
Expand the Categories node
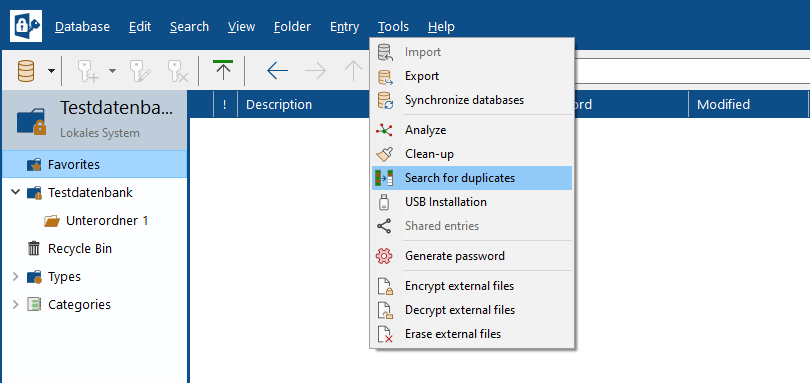(x=15, y=304)
